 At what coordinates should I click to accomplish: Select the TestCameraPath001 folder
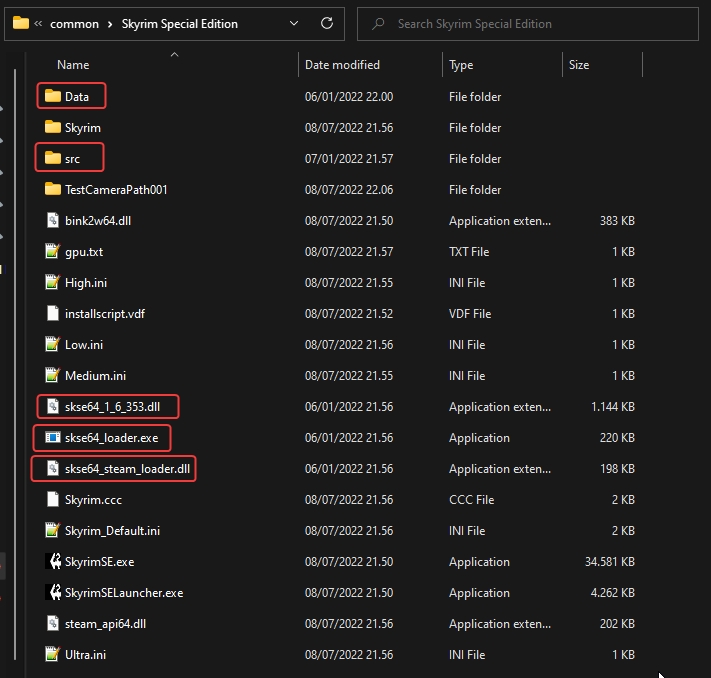116,190
